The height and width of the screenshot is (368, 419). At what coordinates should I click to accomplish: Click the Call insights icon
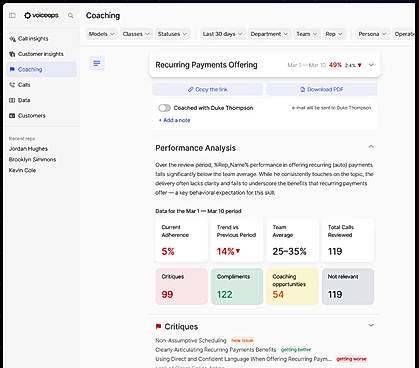(12, 39)
